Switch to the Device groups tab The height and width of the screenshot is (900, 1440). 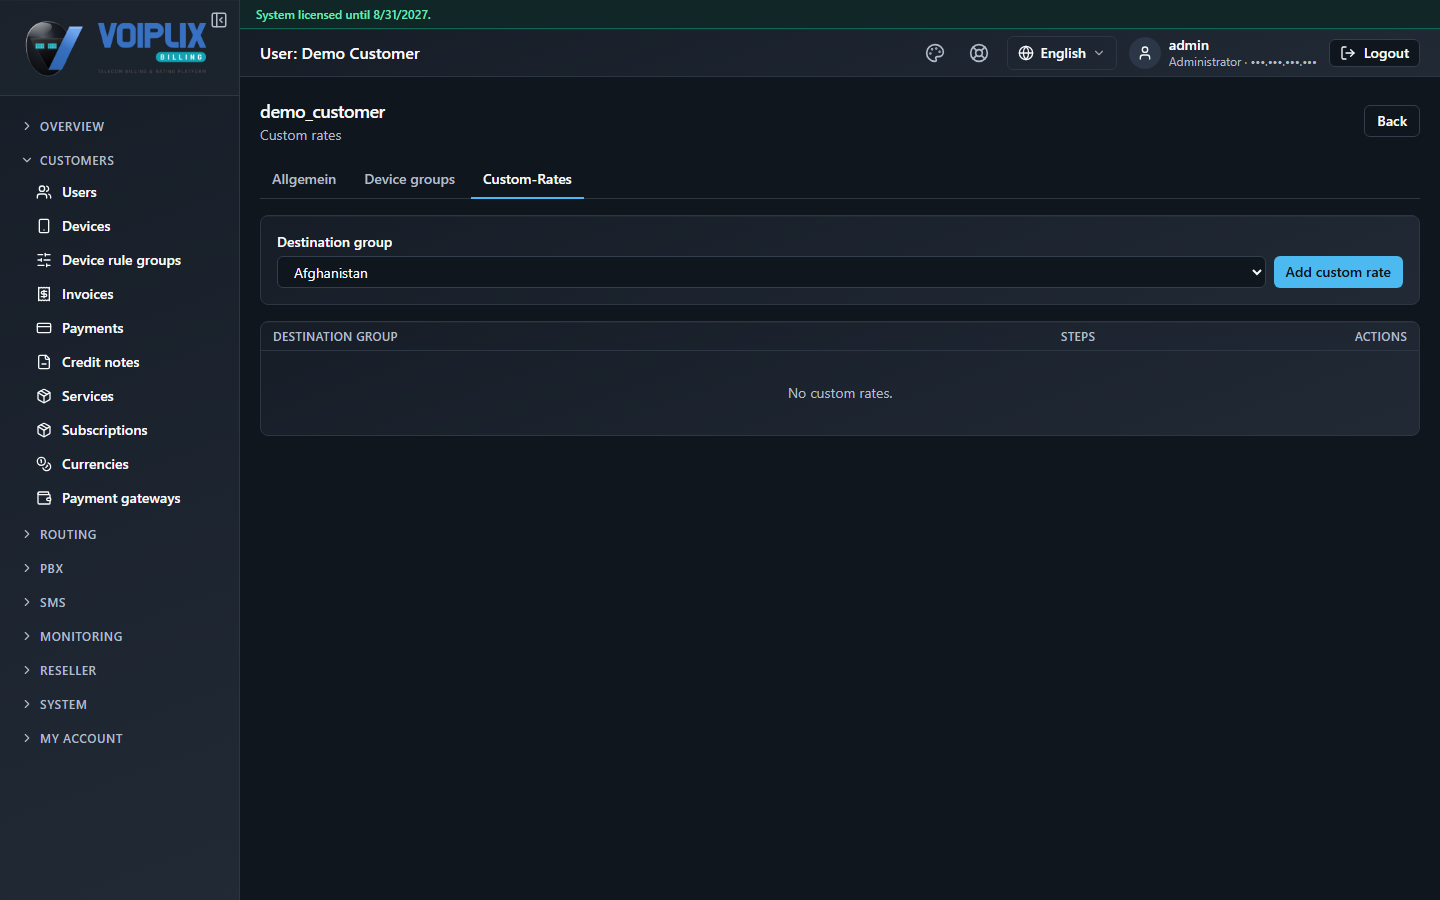409,179
